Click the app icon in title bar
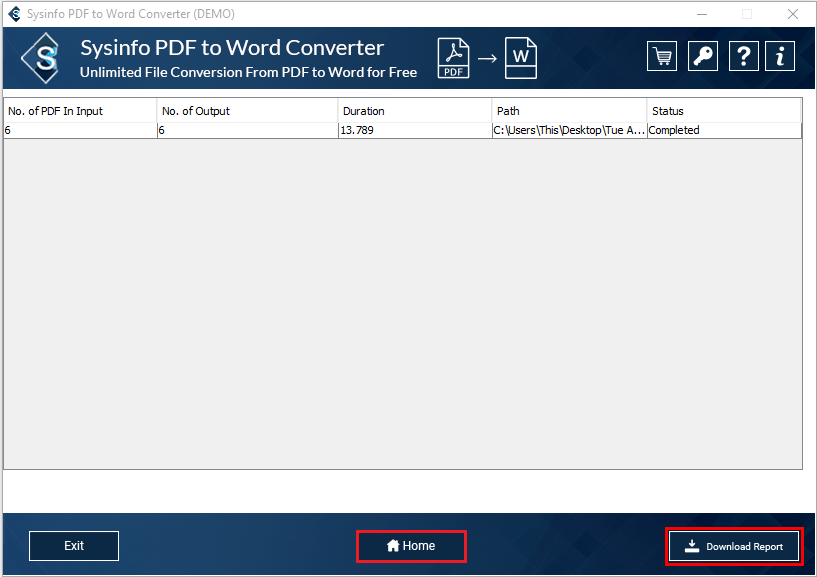 (14, 14)
